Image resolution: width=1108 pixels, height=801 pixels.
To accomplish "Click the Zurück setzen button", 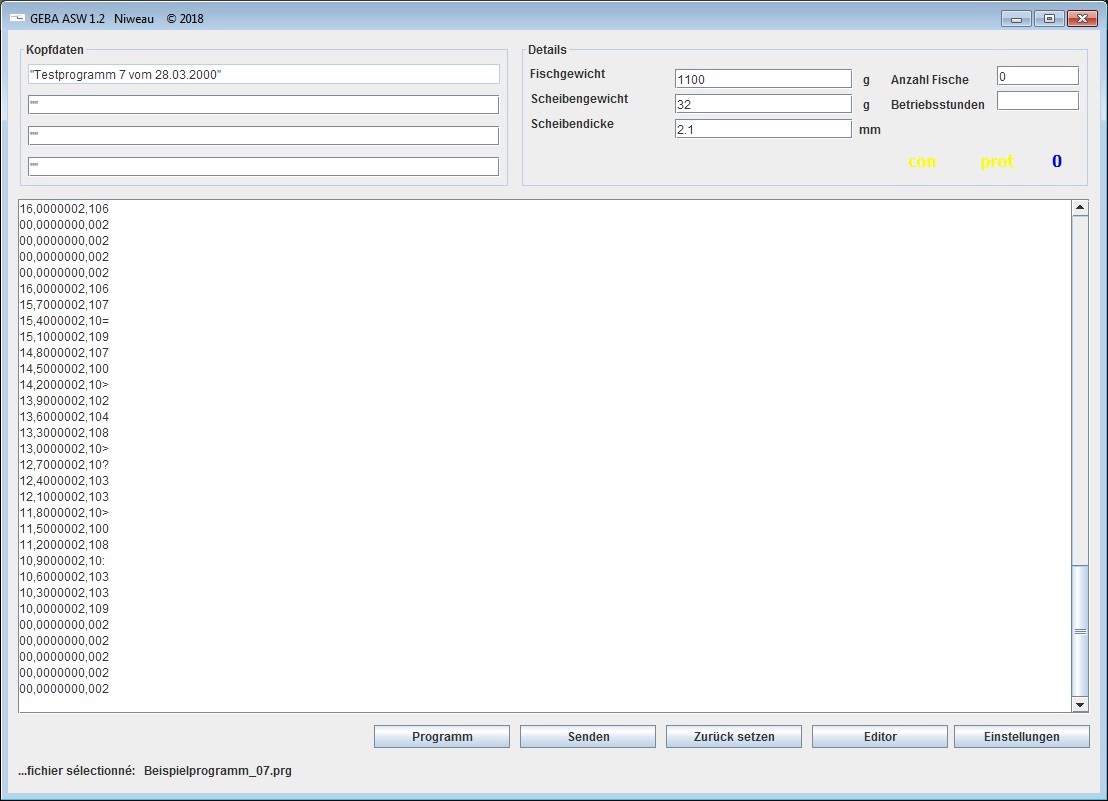I will pyautogui.click(x=733, y=736).
